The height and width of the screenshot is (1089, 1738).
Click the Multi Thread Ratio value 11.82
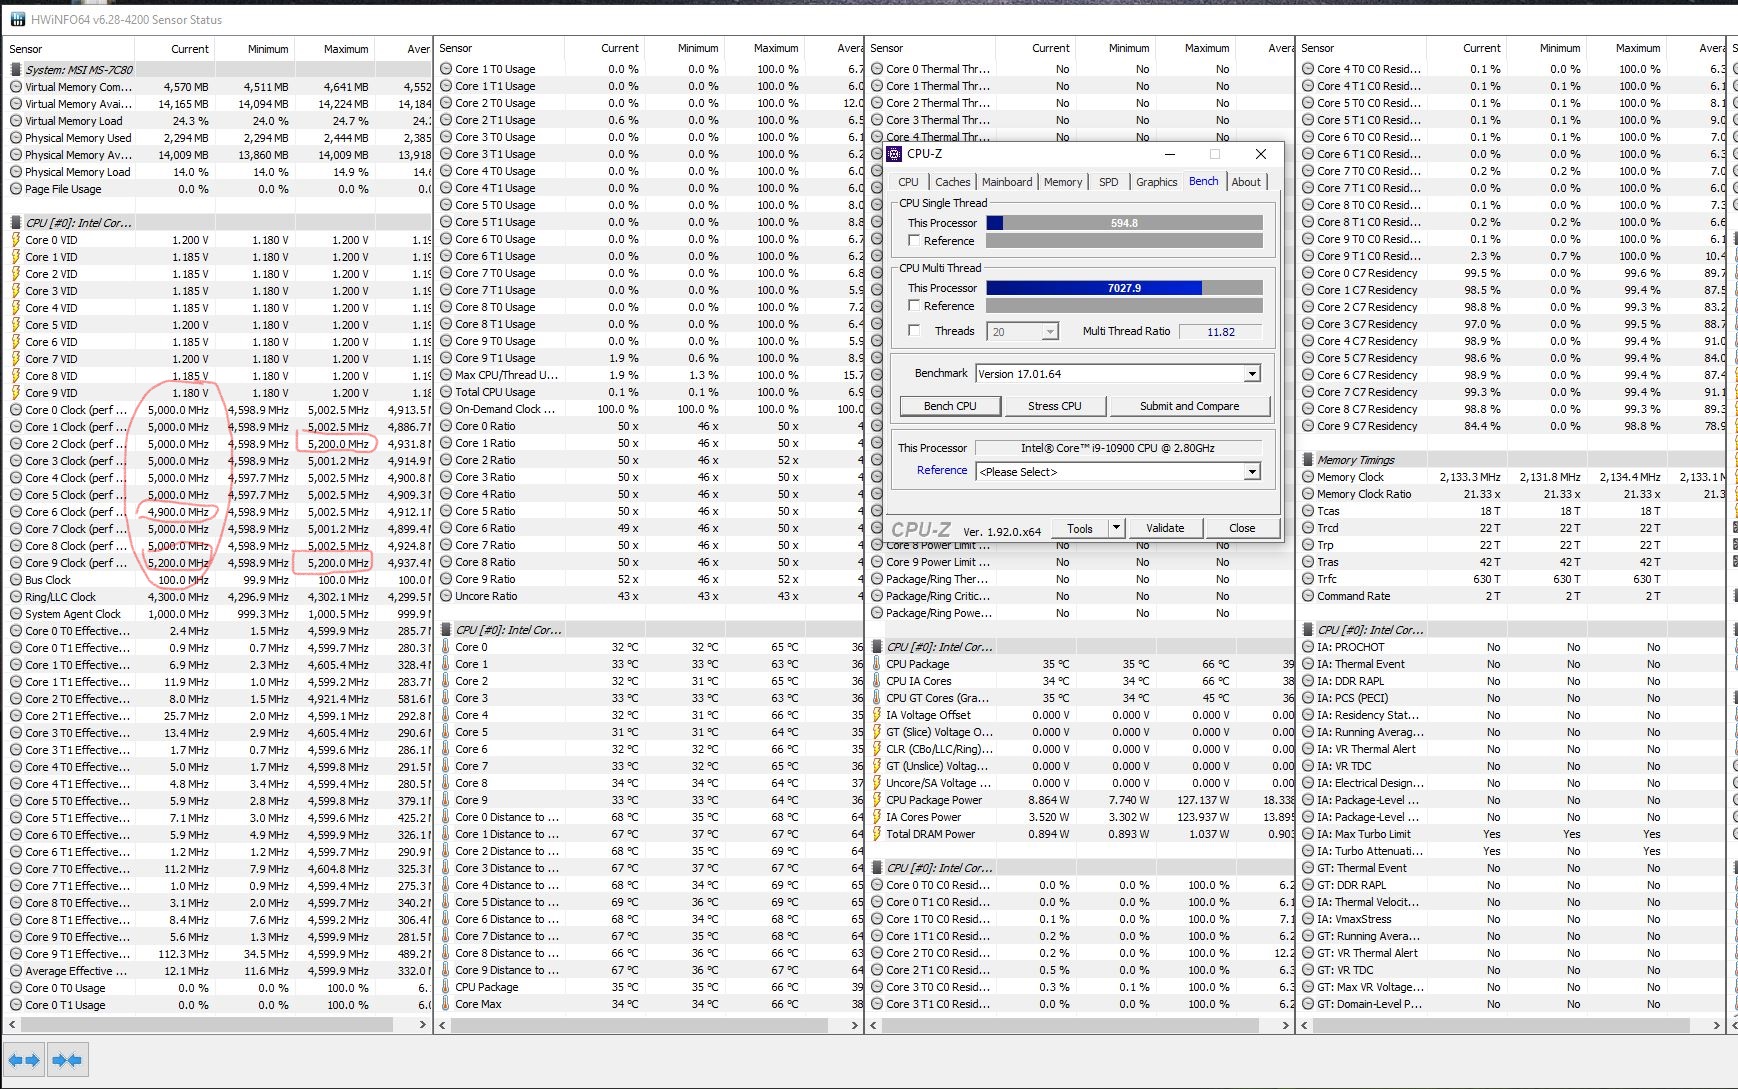1220,332
